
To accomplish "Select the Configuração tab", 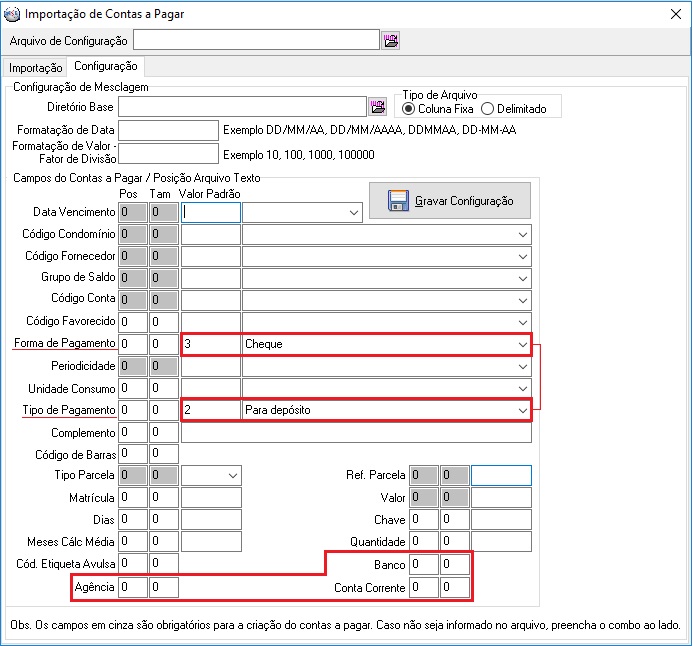I will 106,67.
